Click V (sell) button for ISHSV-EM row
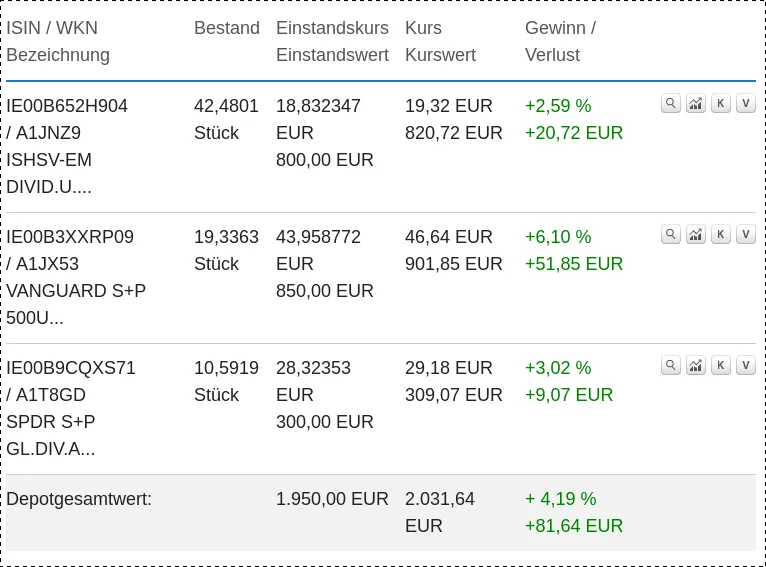Viewport: 766px width, 567px height. 746,104
